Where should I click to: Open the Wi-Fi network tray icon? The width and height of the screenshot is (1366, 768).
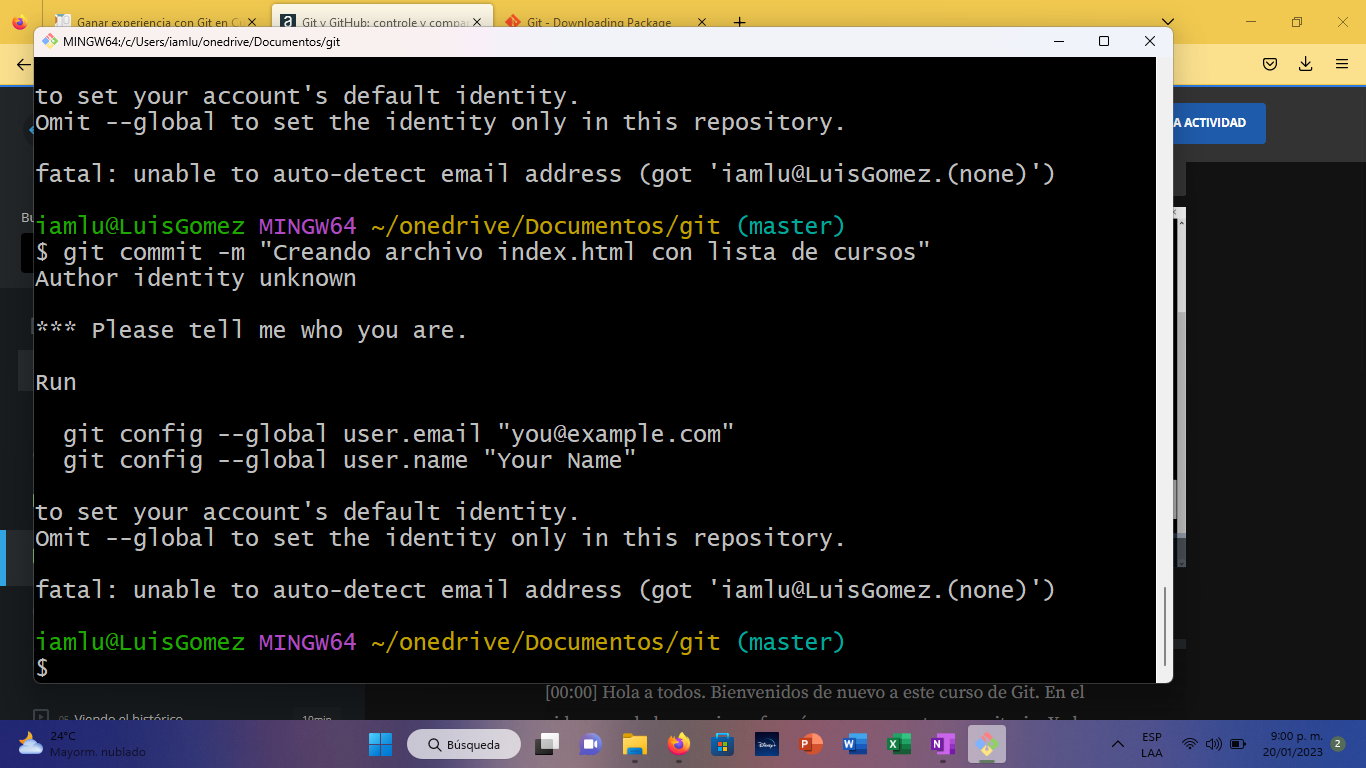tap(1190, 744)
